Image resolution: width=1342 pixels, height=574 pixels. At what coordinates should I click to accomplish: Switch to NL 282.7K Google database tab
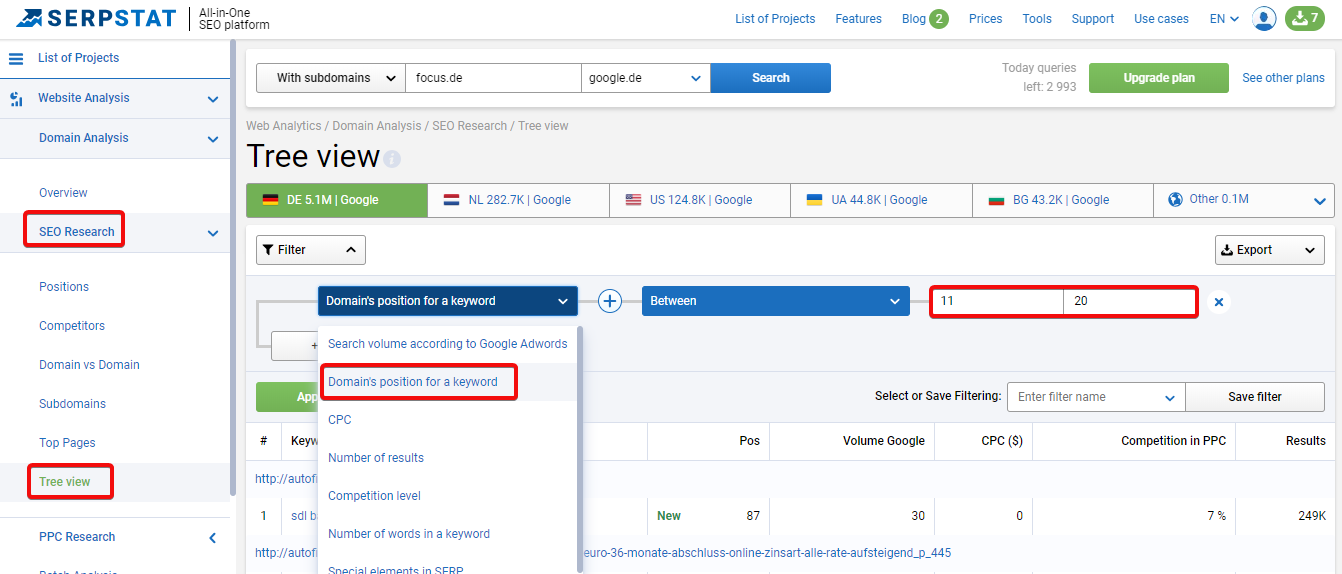click(518, 200)
